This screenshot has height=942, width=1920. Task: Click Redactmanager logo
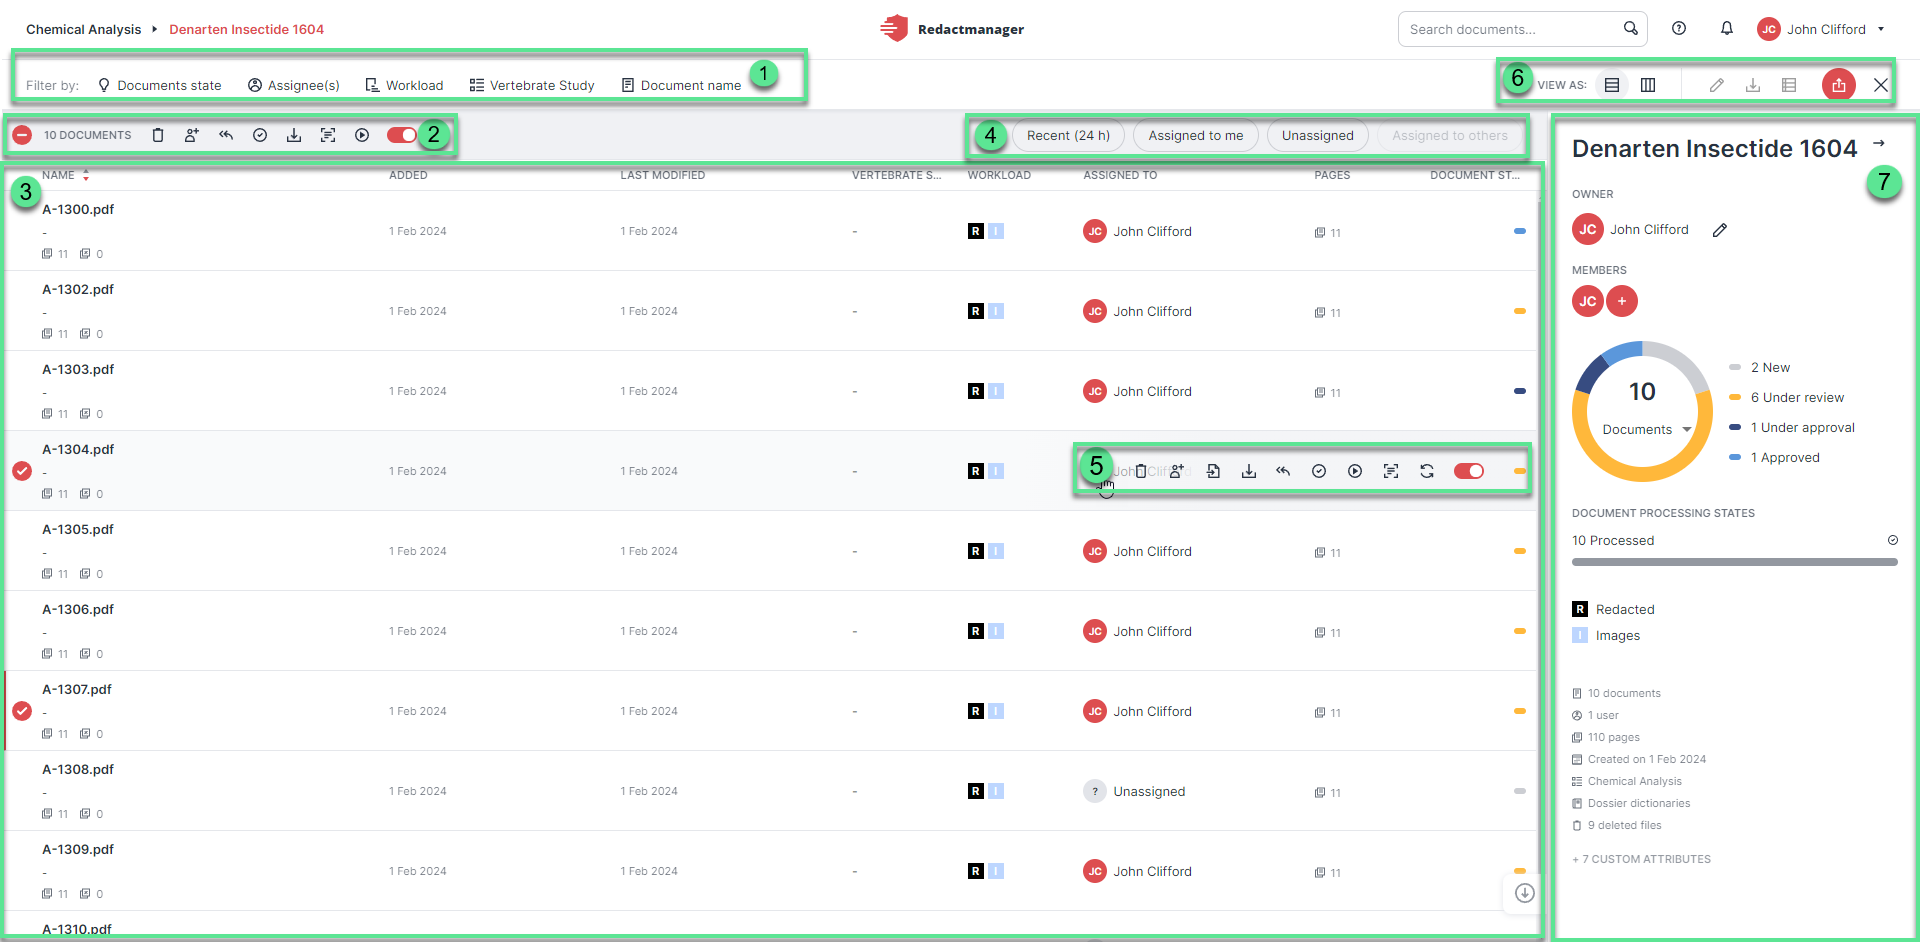(952, 29)
